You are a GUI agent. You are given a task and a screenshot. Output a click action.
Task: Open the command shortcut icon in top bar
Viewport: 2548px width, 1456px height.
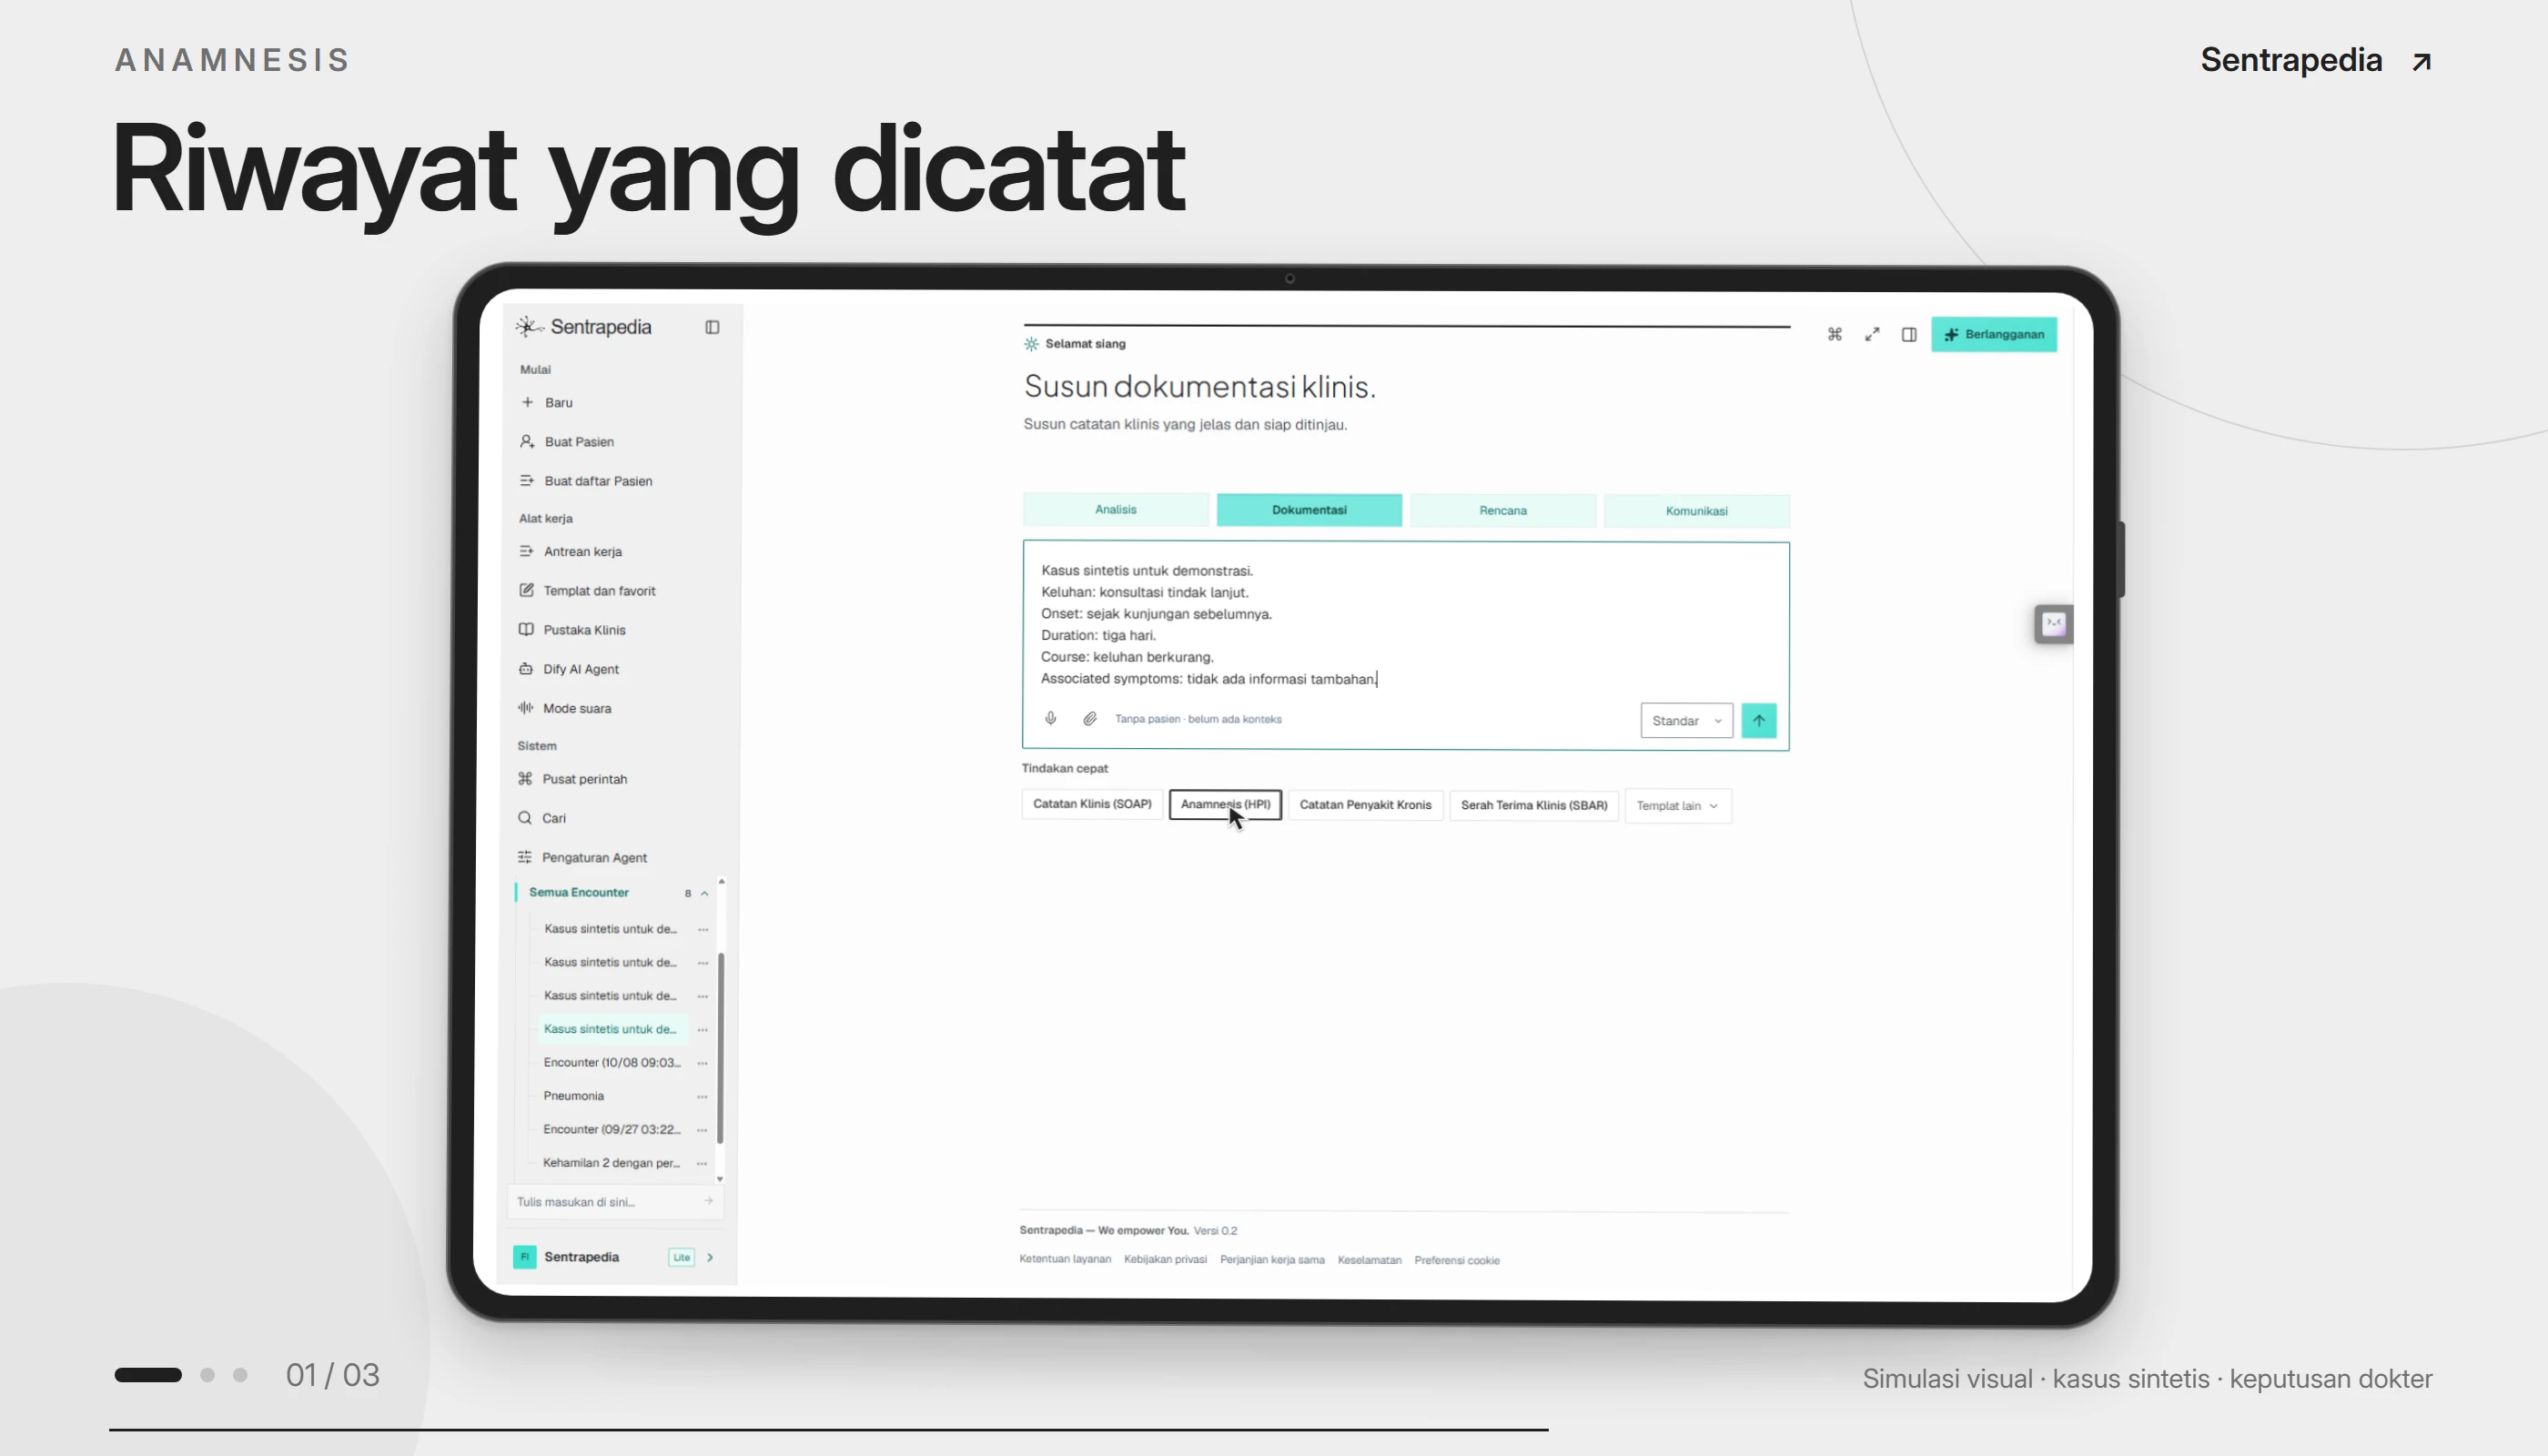tap(1834, 334)
